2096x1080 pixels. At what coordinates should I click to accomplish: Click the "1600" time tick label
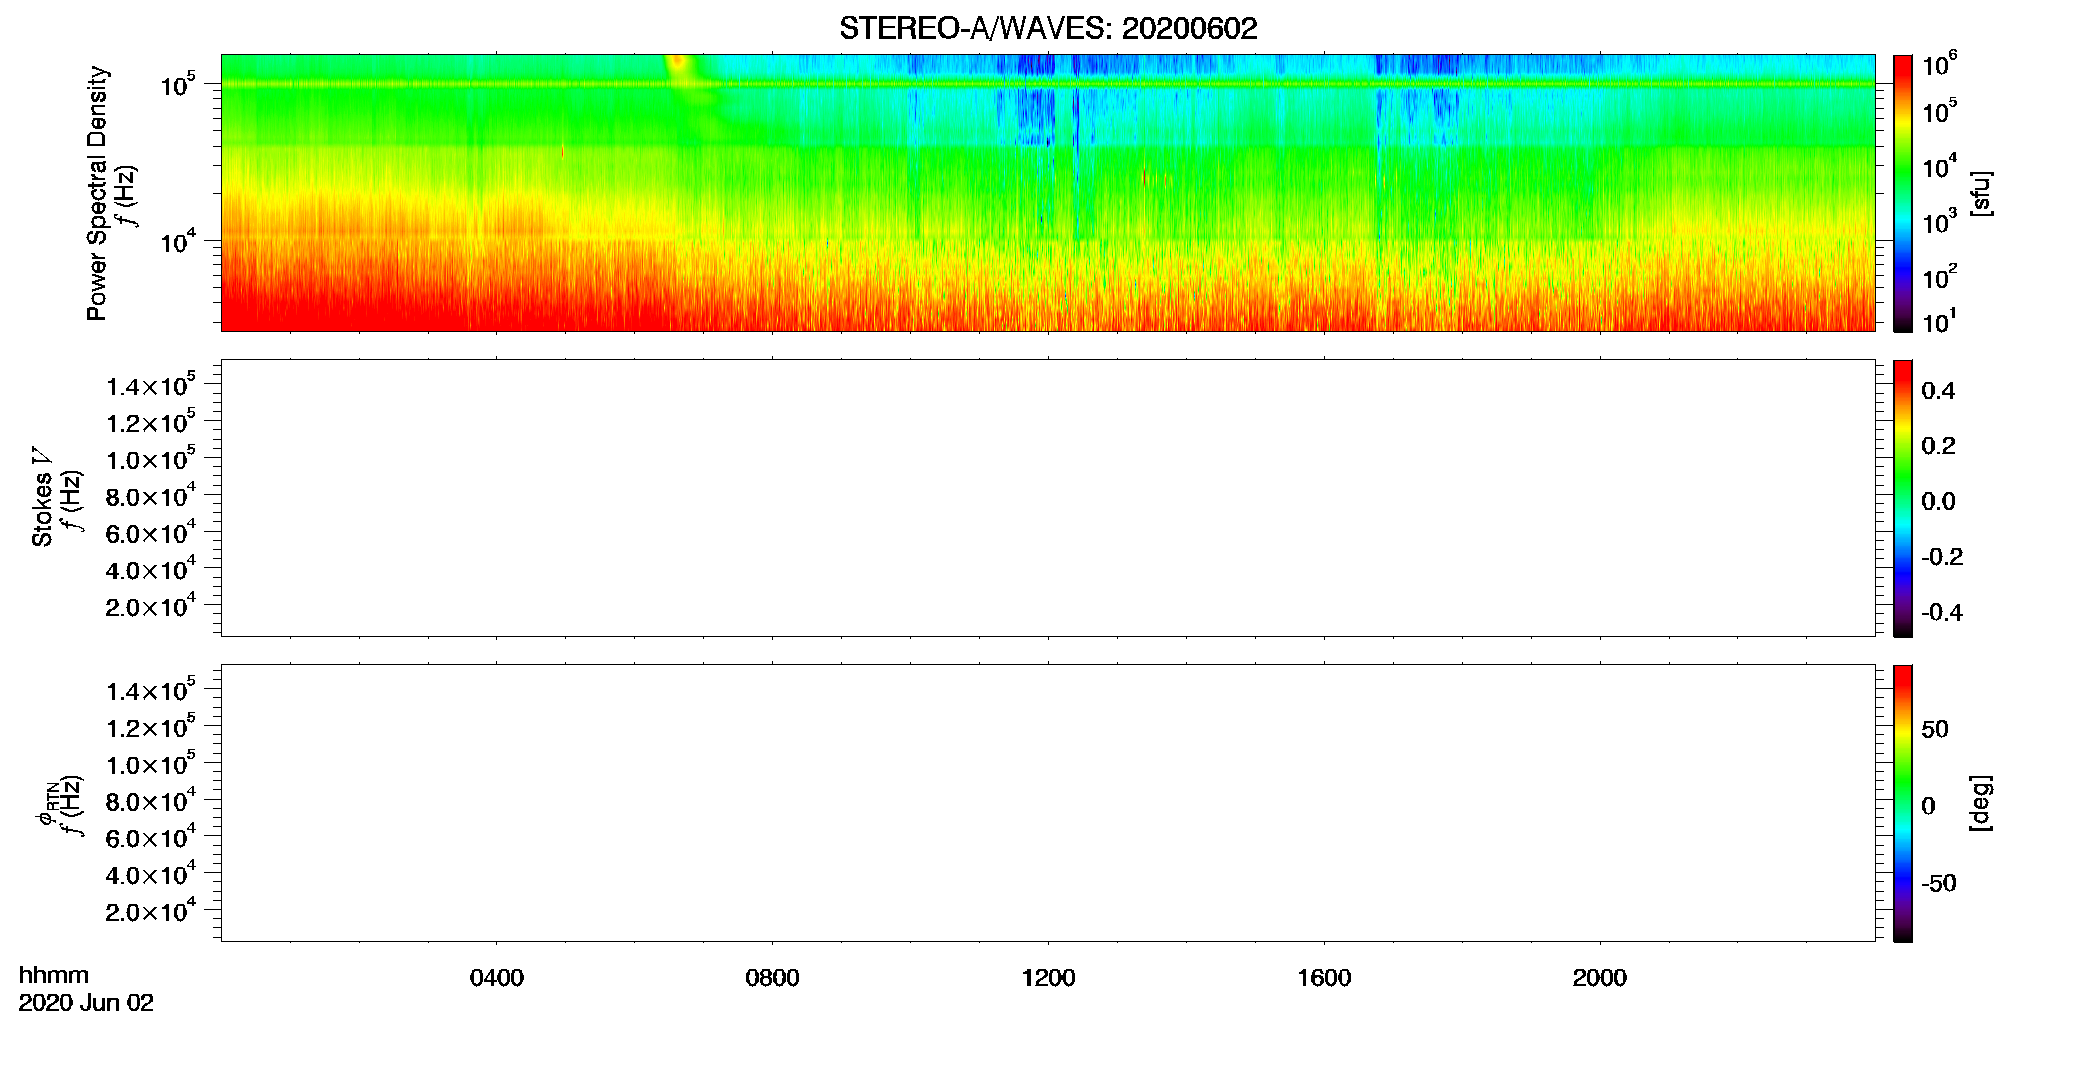(1324, 978)
